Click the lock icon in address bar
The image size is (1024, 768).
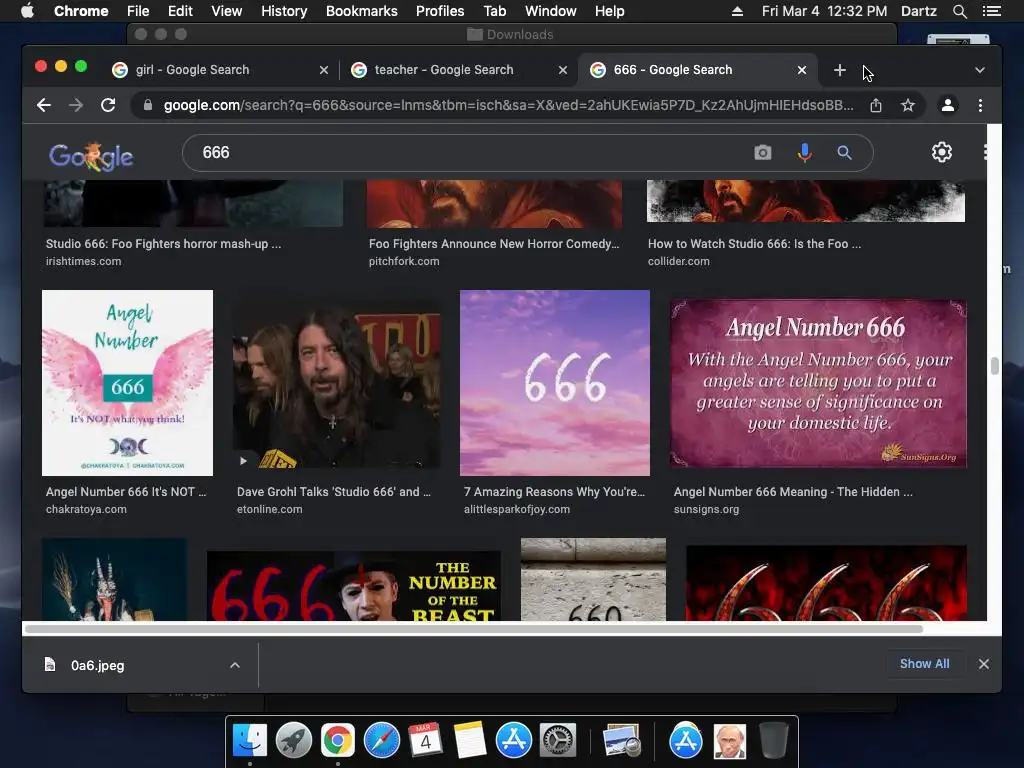(x=148, y=105)
